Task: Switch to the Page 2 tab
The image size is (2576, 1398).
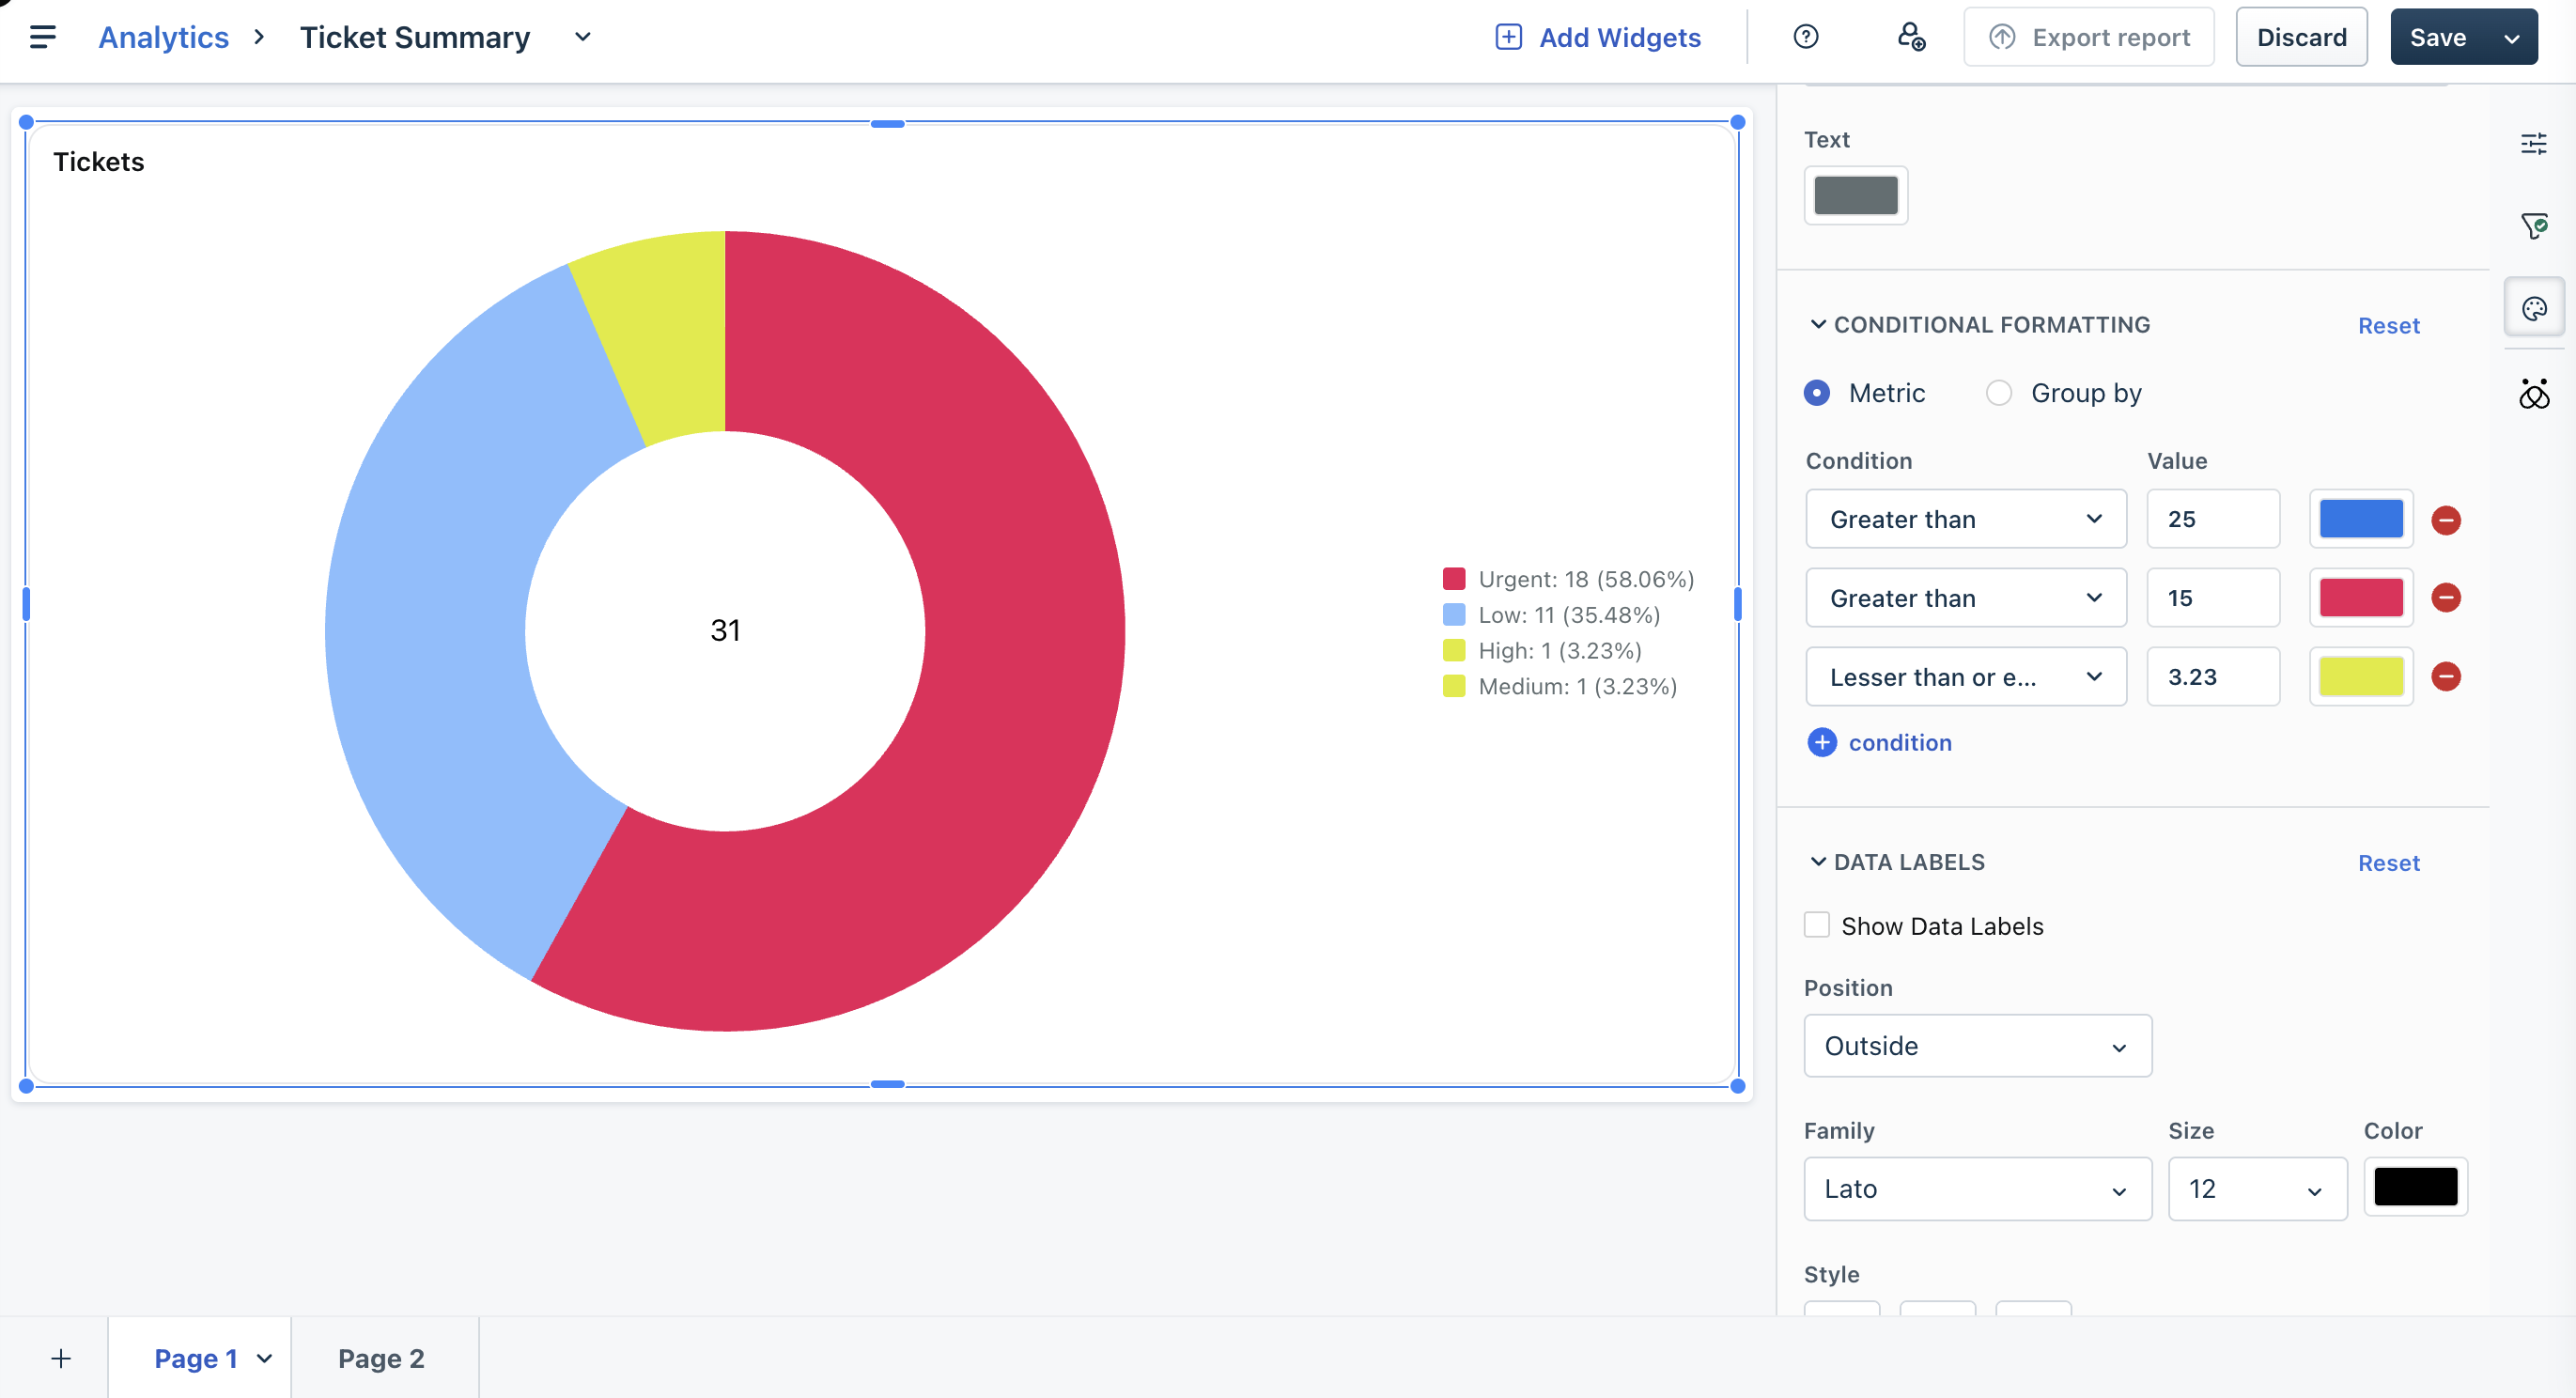Action: [381, 1358]
